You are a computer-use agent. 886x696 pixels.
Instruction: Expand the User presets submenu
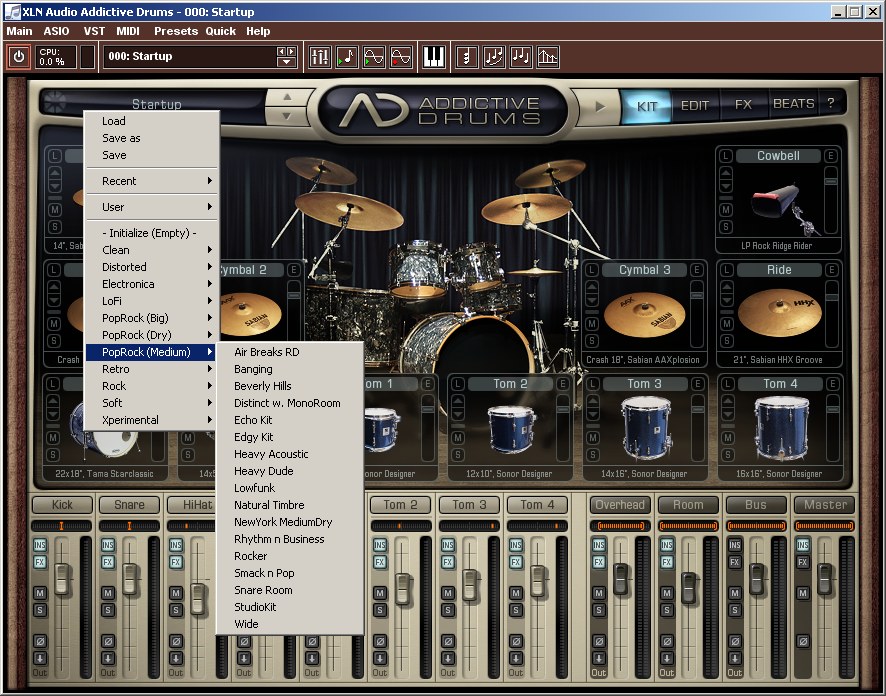(x=151, y=207)
